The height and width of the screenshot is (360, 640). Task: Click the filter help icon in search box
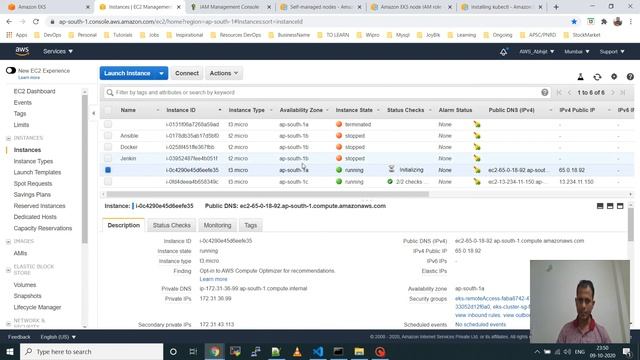pyautogui.click(x=544, y=92)
